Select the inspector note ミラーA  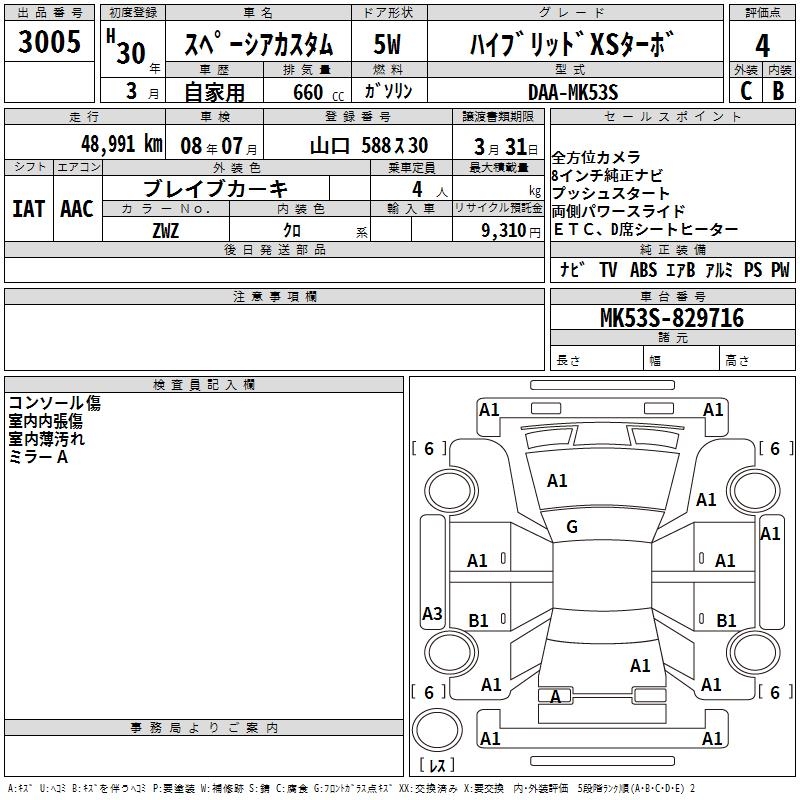[38, 457]
